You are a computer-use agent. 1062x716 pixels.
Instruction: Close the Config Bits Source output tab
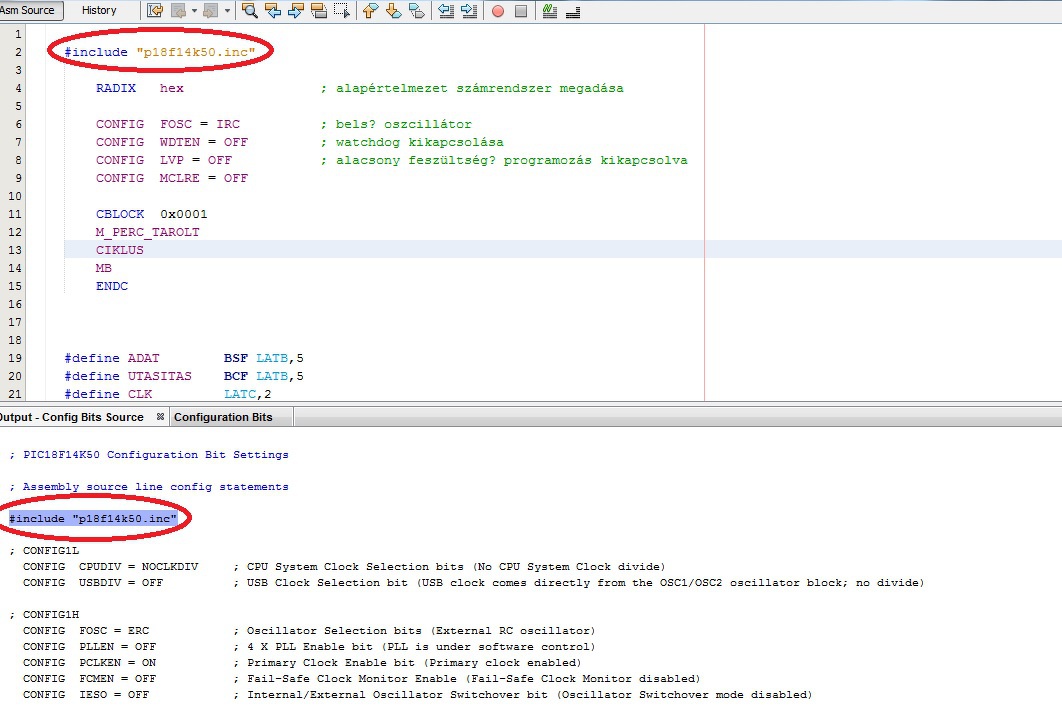click(161, 417)
